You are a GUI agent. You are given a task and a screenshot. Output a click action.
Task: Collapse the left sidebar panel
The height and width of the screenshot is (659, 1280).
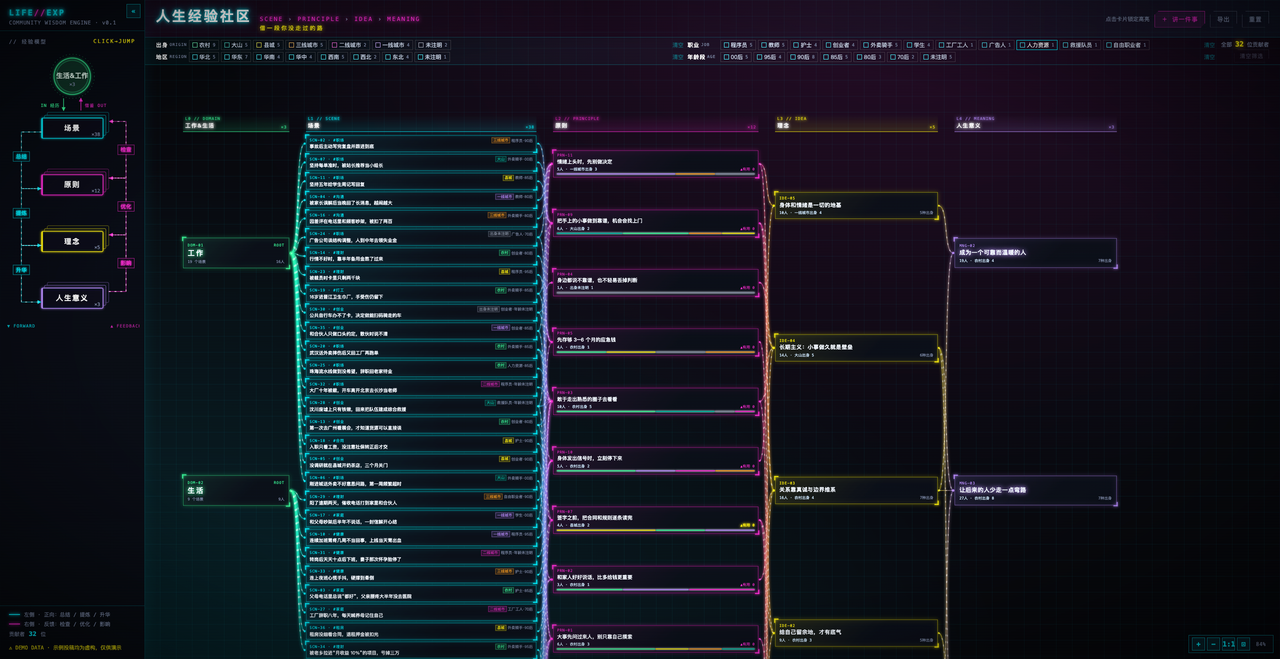pos(133,12)
